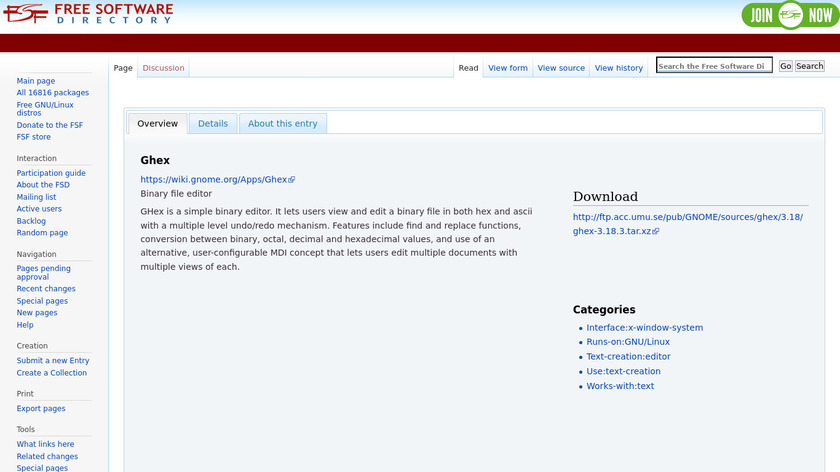
Task: Open the wiki.gnome.org Ghex homepage link
Action: (x=218, y=179)
